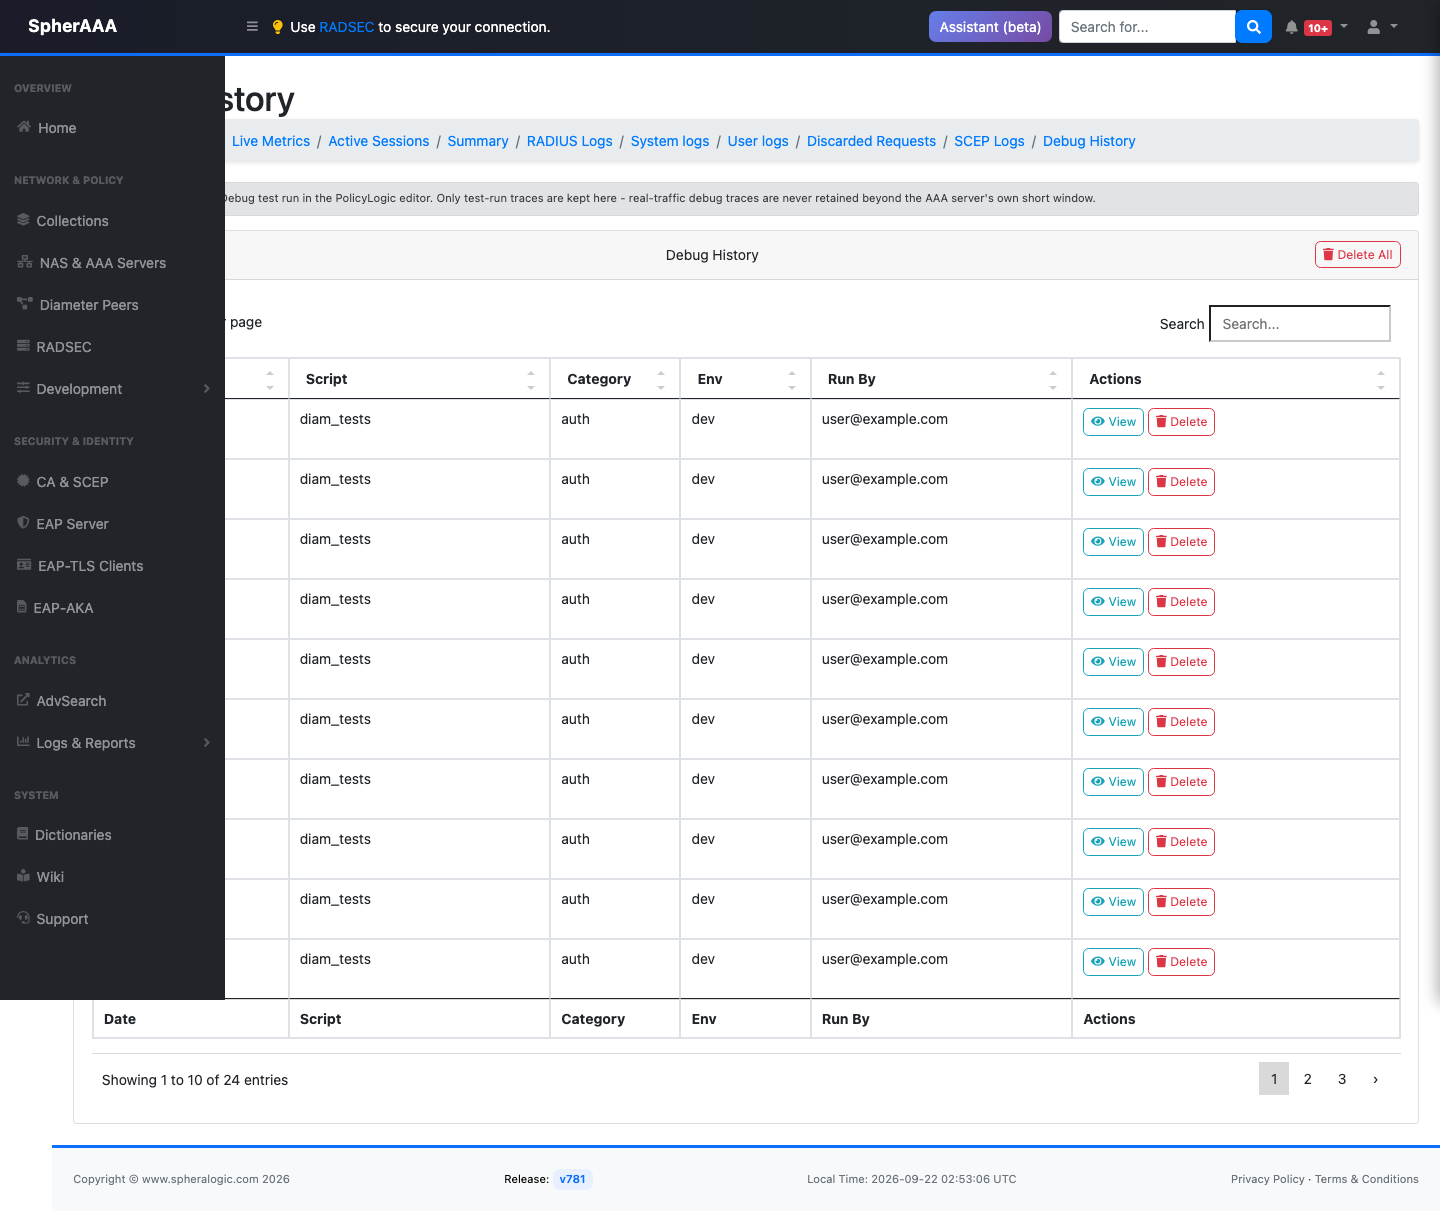Viewport: 1440px width, 1211px height.
Task: Switch to the RADIUS Logs tab
Action: (x=569, y=141)
